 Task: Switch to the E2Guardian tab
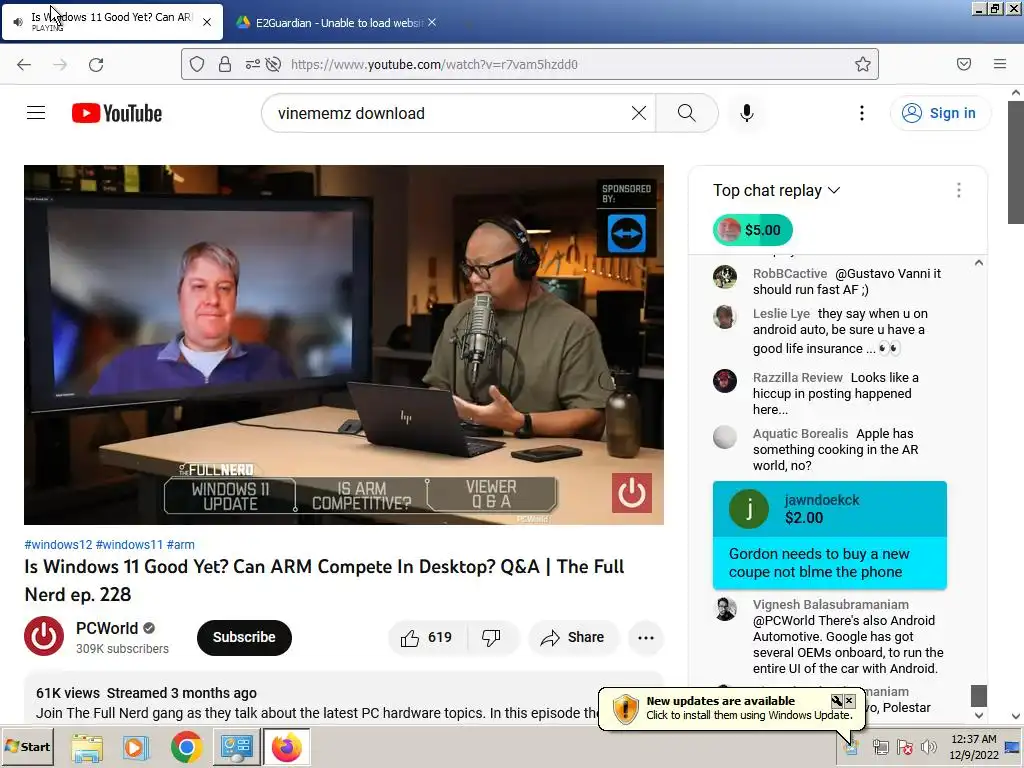pyautogui.click(x=335, y=23)
